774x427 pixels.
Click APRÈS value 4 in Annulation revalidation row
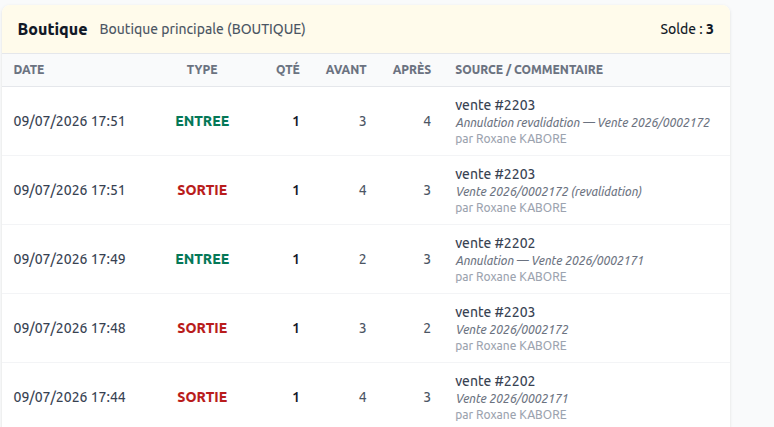(427, 121)
